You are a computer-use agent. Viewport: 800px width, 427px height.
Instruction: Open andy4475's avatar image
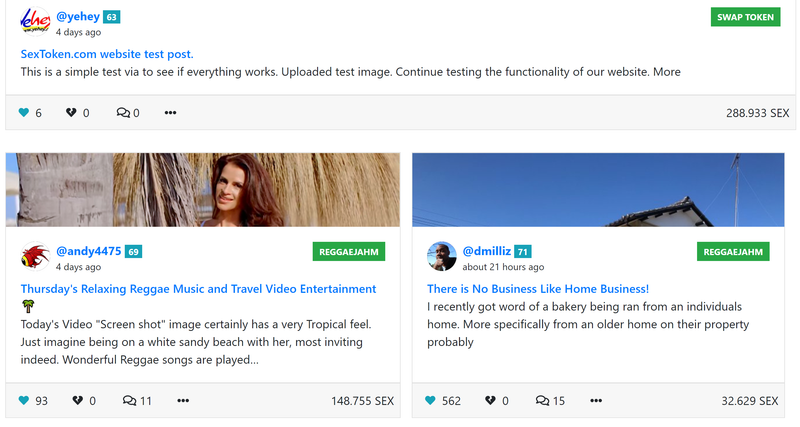[35, 257]
